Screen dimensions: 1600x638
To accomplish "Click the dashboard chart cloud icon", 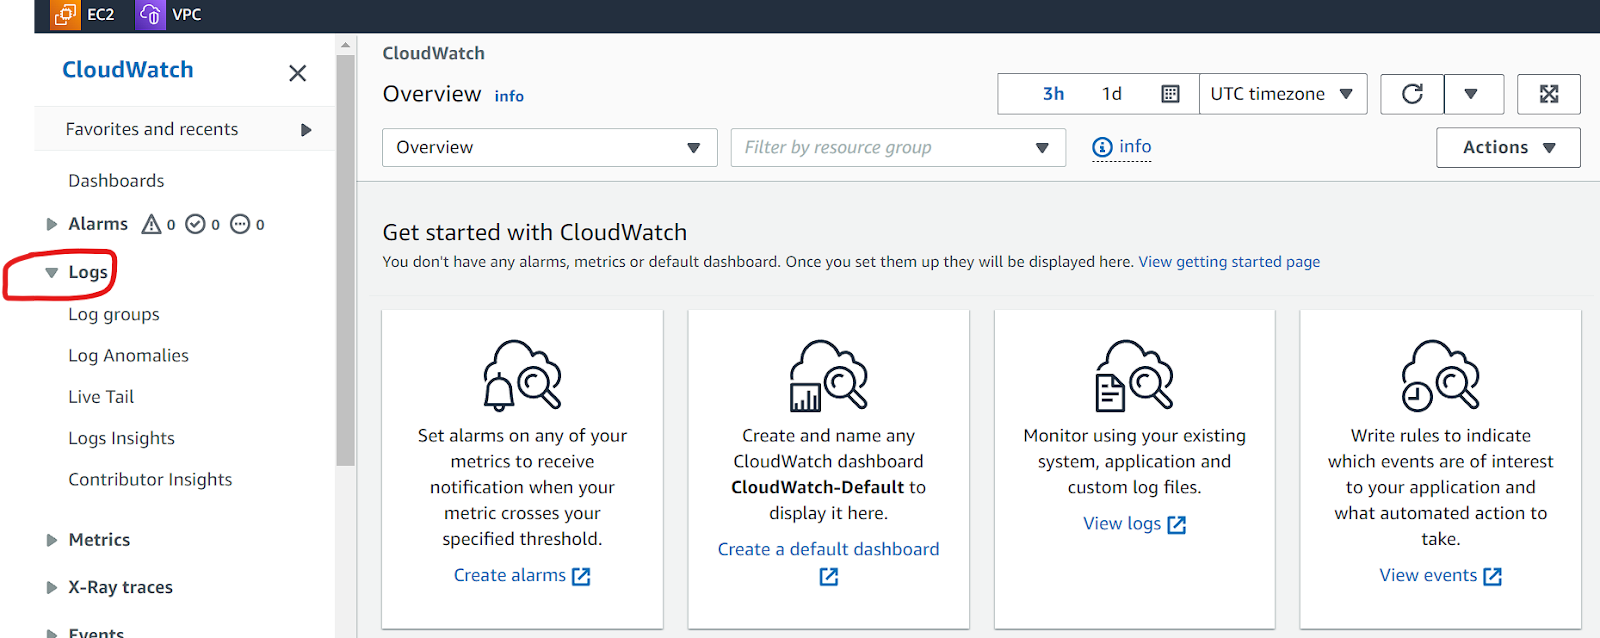I will 828,375.
